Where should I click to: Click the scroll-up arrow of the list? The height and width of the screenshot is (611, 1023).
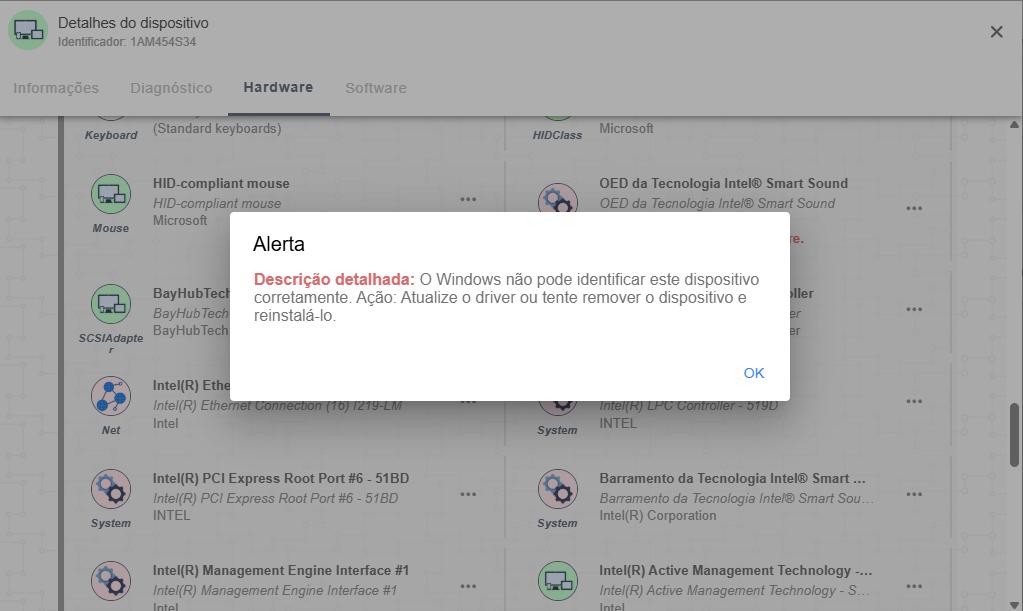click(x=1014, y=125)
